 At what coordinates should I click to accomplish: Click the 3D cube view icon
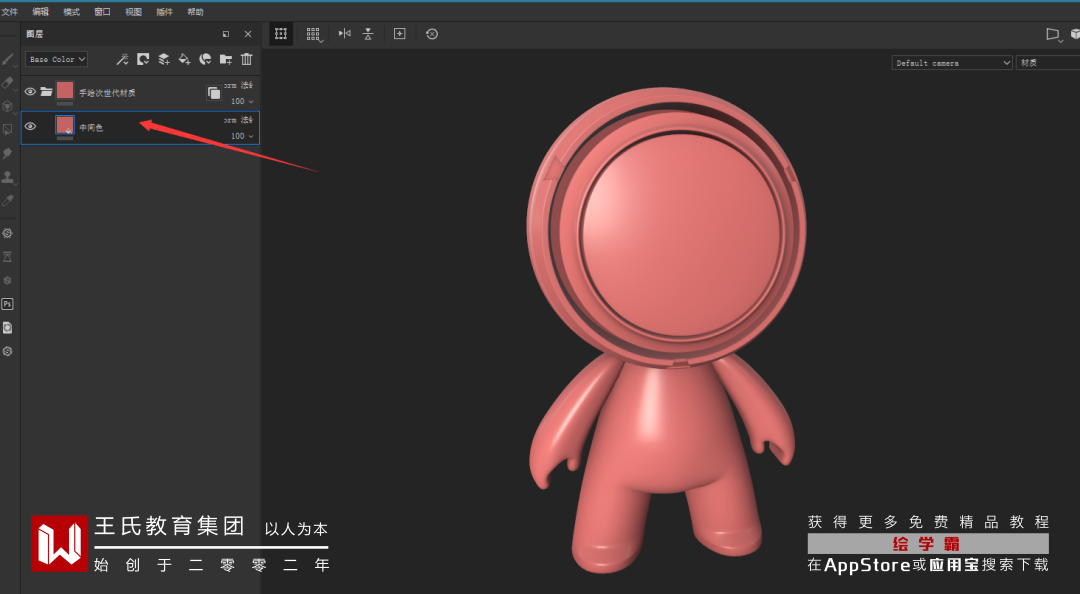click(1074, 34)
